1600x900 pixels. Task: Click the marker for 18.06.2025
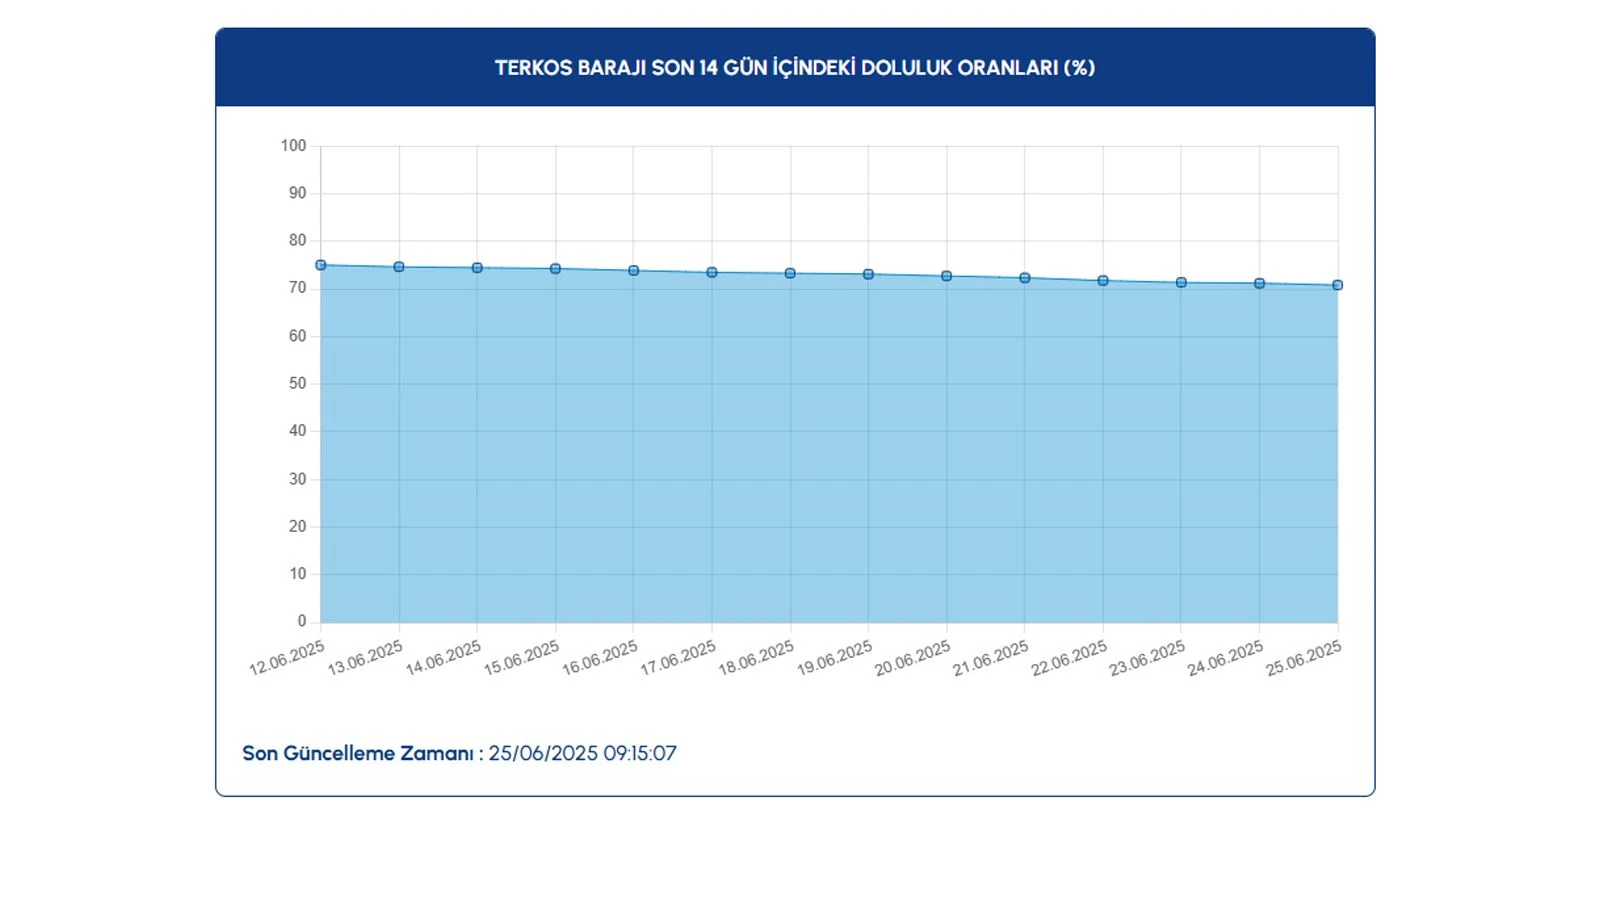pyautogui.click(x=790, y=273)
